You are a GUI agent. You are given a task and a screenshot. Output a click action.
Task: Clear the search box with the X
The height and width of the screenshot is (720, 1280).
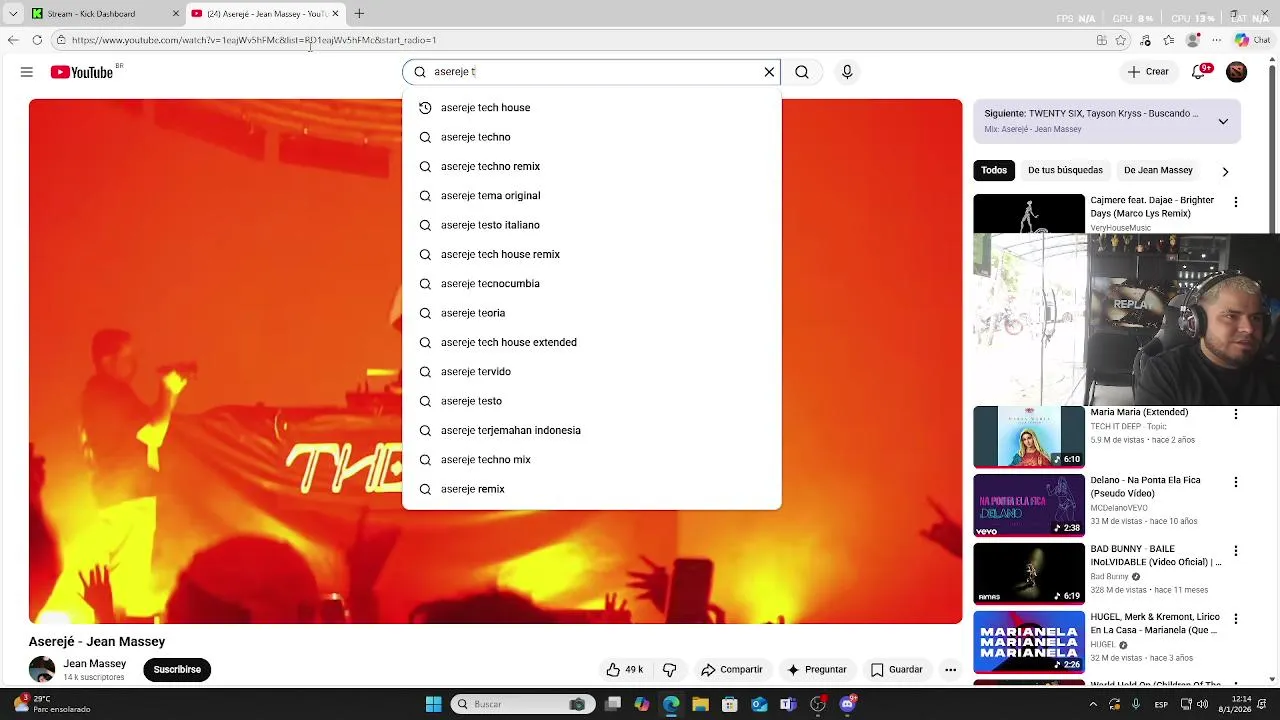point(769,72)
